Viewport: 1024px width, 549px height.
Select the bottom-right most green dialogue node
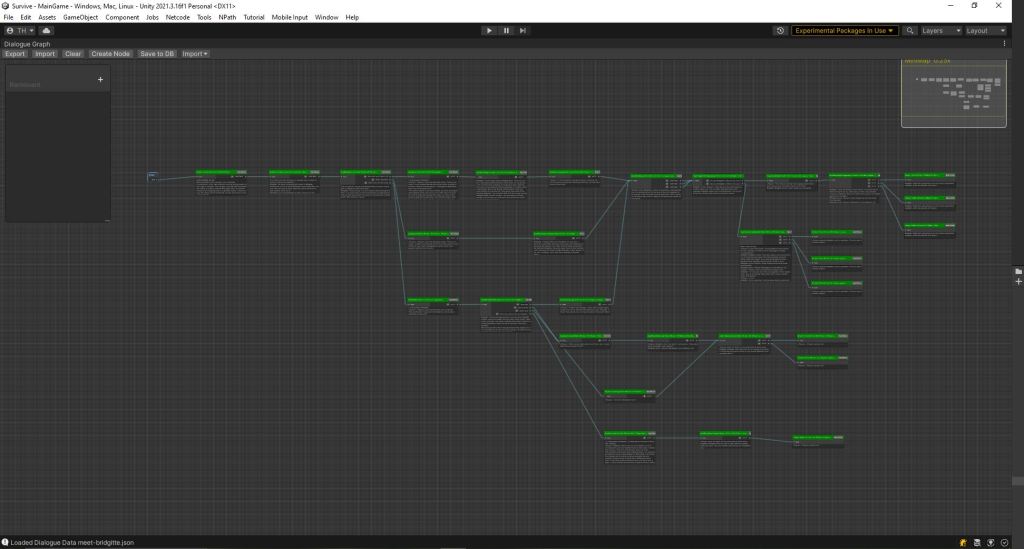point(818,441)
